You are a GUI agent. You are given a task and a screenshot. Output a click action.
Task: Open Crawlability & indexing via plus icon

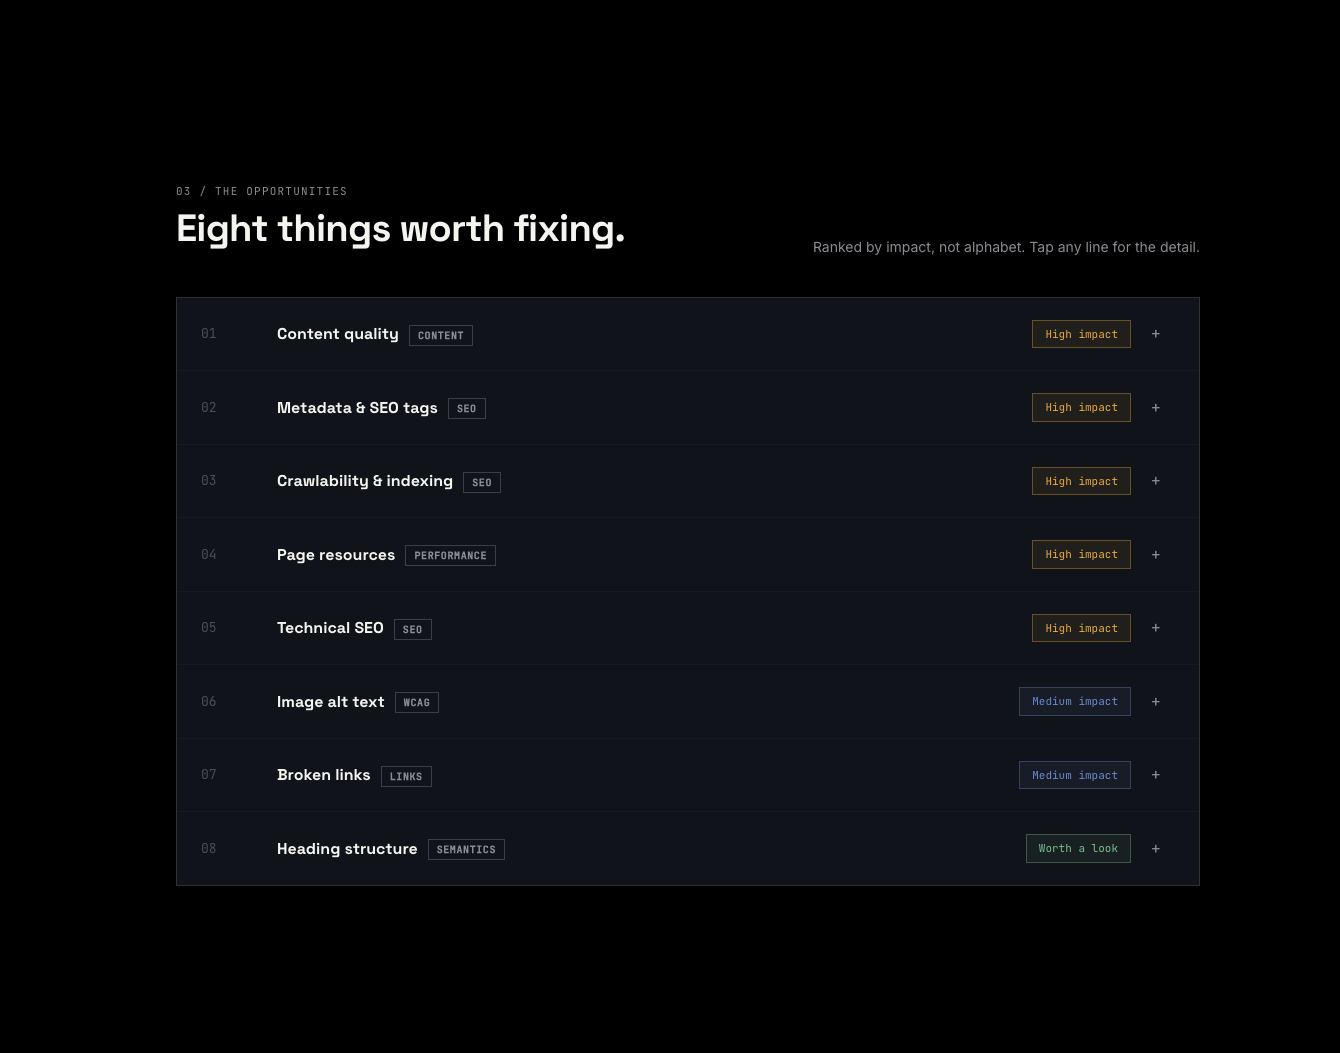1155,481
